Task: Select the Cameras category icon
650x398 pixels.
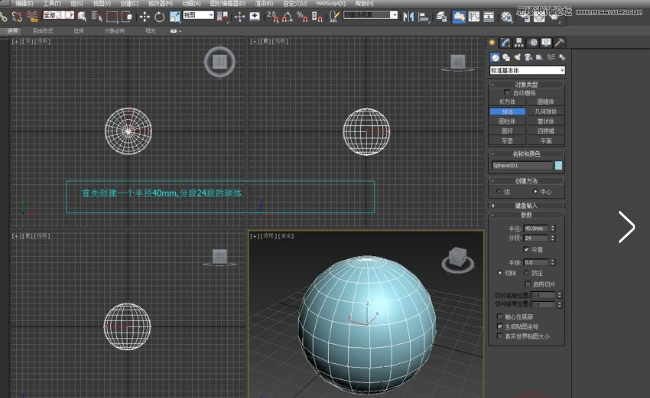Action: point(529,57)
